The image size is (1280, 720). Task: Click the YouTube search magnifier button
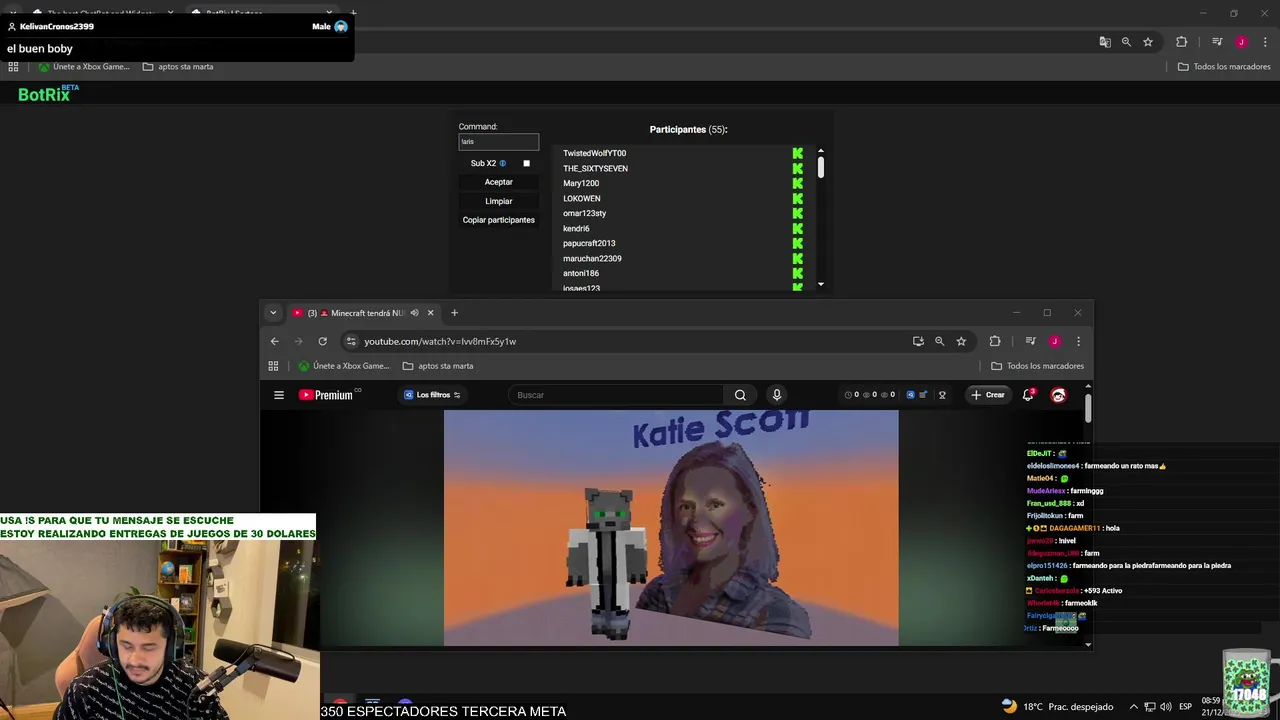click(x=740, y=395)
